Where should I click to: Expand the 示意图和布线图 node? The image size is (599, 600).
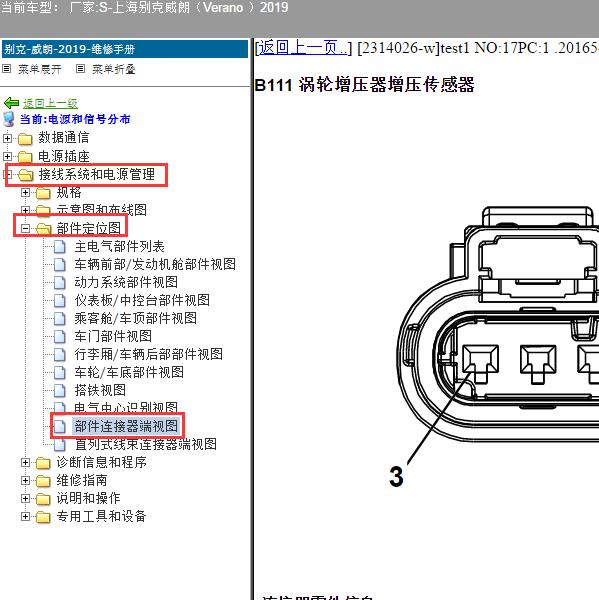[25, 210]
